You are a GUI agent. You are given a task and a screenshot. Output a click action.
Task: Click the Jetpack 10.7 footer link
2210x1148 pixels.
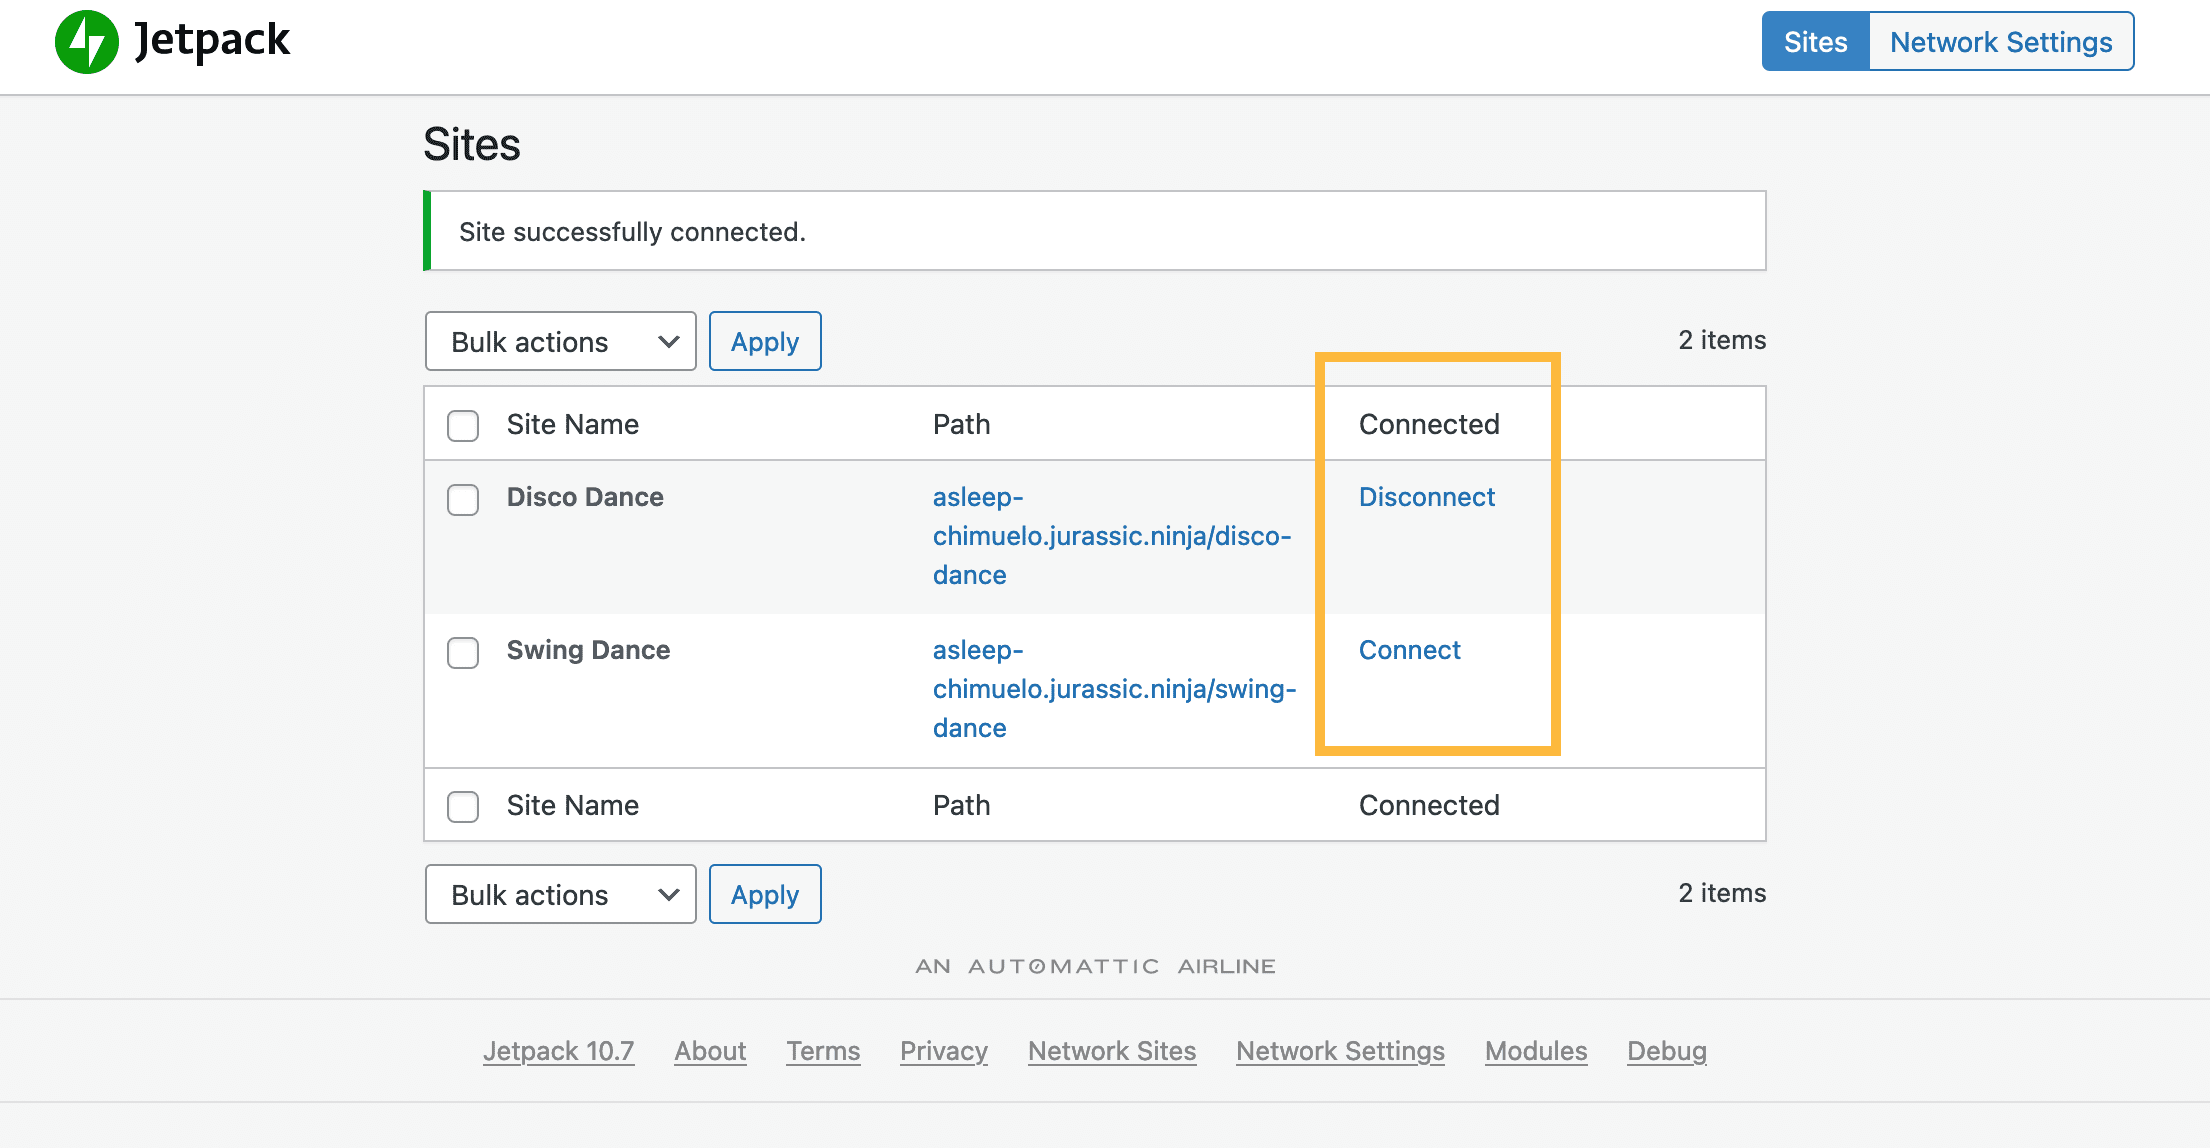(558, 1051)
